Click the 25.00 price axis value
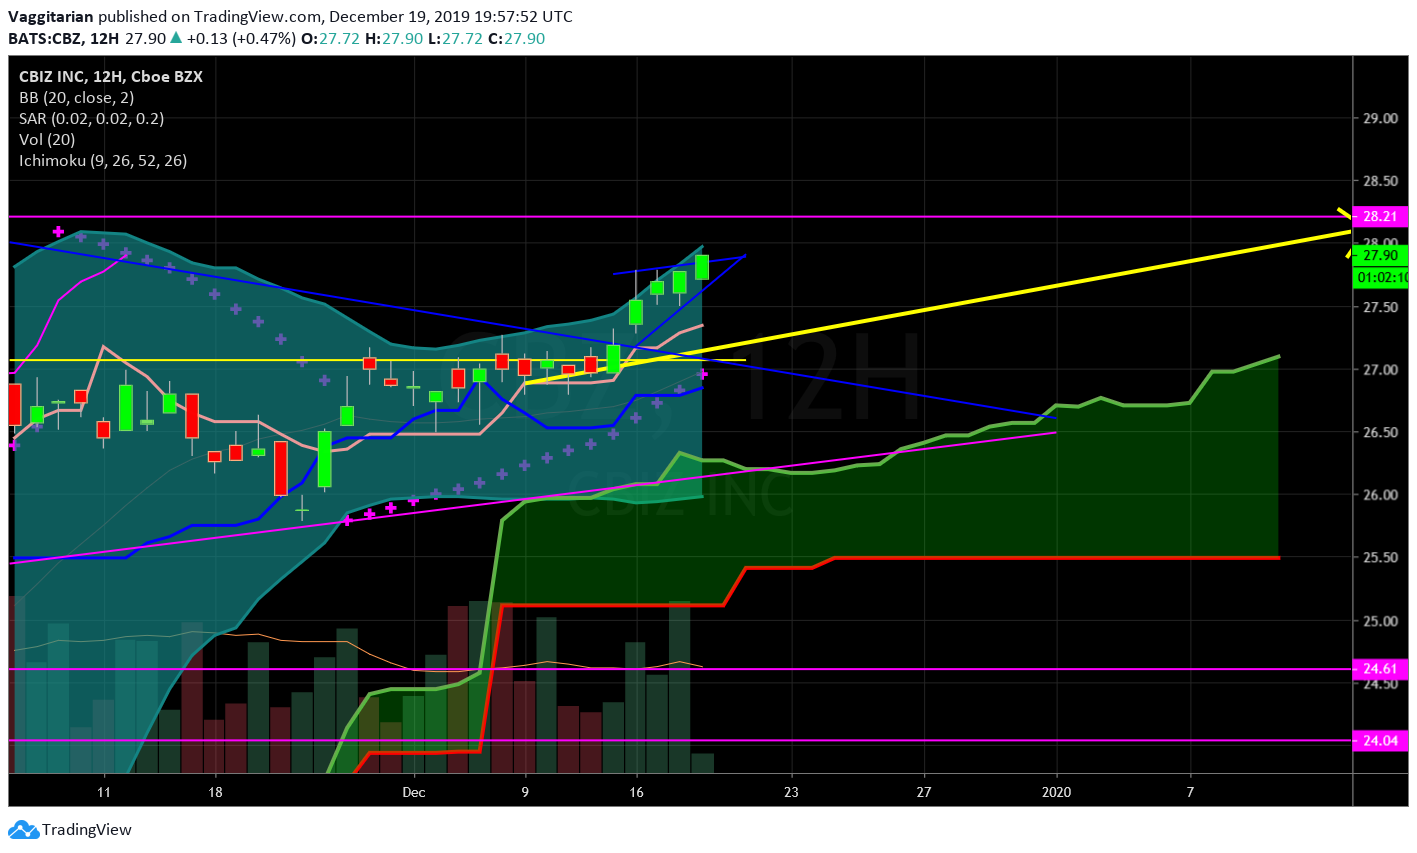The width and height of the screenshot is (1417, 853). [x=1380, y=621]
